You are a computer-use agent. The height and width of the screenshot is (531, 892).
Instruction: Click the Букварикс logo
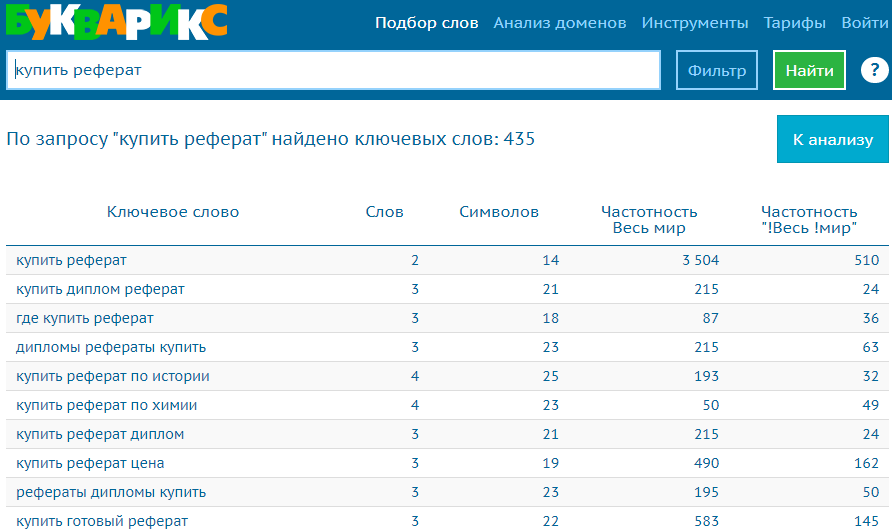[x=116, y=21]
